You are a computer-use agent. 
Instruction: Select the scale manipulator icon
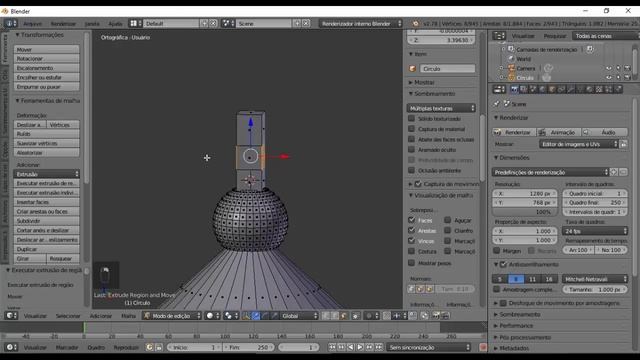pos(274,316)
